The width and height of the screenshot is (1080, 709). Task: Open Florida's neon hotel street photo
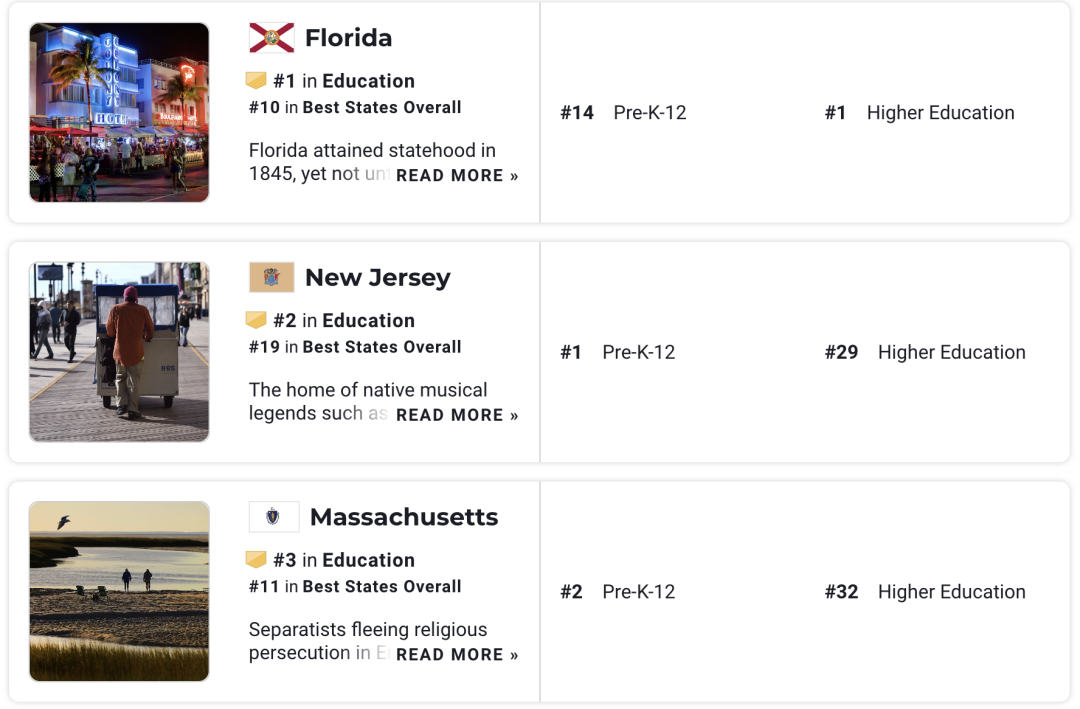(119, 112)
